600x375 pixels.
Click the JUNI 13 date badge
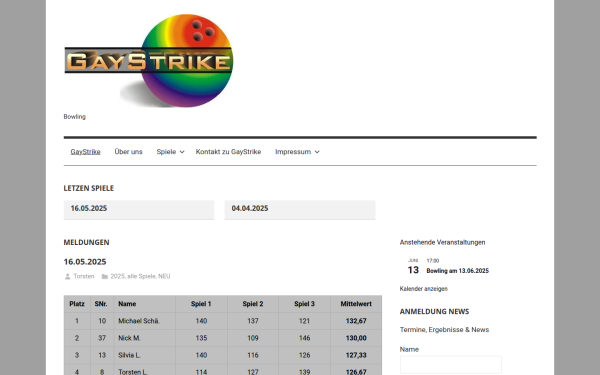point(413,267)
